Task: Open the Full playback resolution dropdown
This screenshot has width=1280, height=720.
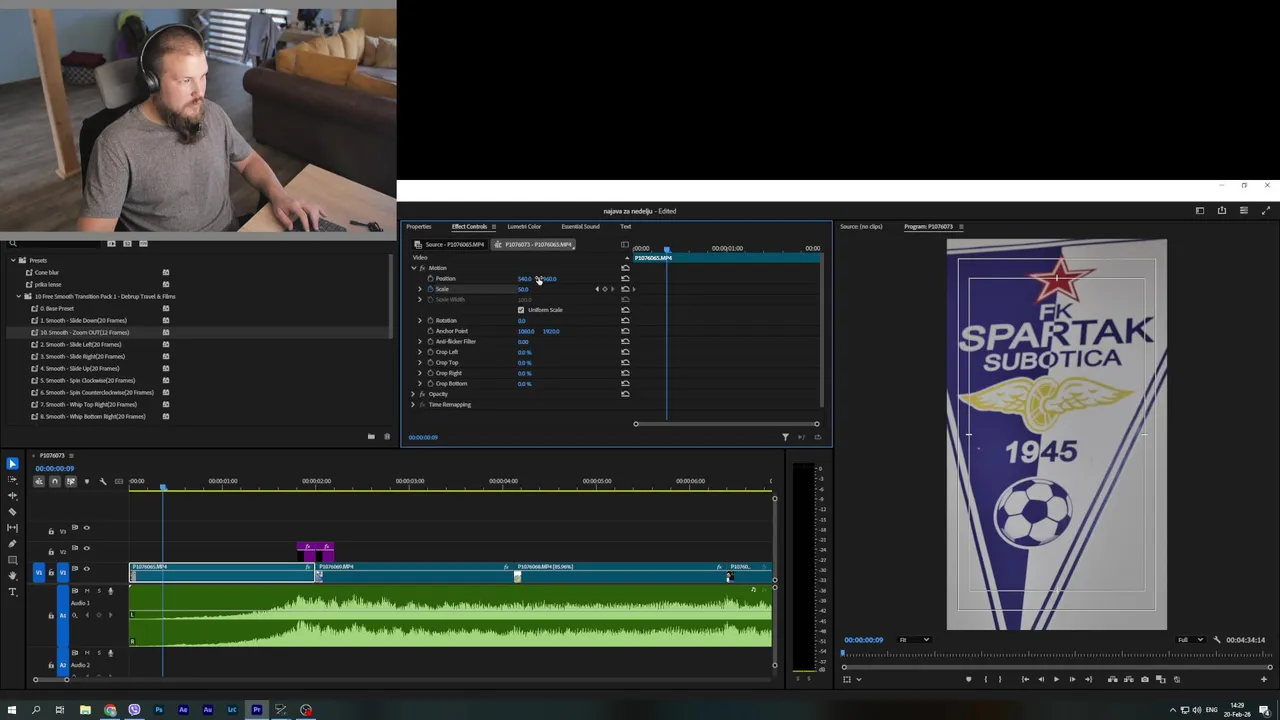Action: pyautogui.click(x=1190, y=640)
